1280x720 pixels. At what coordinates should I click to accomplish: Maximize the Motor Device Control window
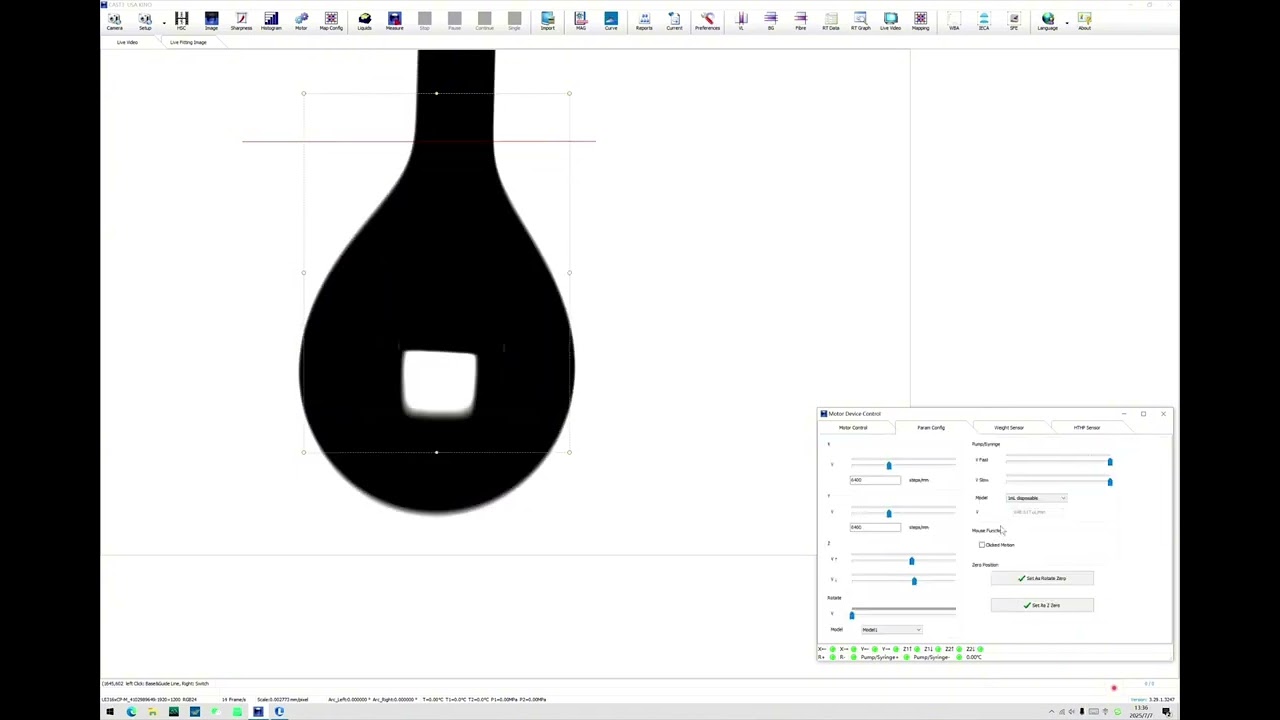[1143, 413]
